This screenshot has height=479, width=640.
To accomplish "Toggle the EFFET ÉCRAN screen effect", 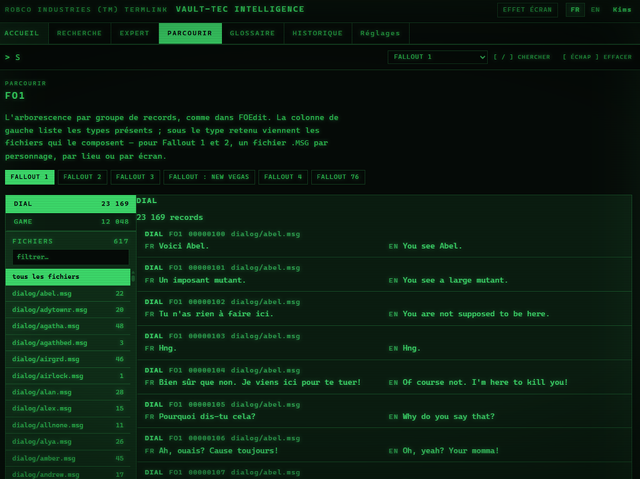I will pyautogui.click(x=527, y=10).
